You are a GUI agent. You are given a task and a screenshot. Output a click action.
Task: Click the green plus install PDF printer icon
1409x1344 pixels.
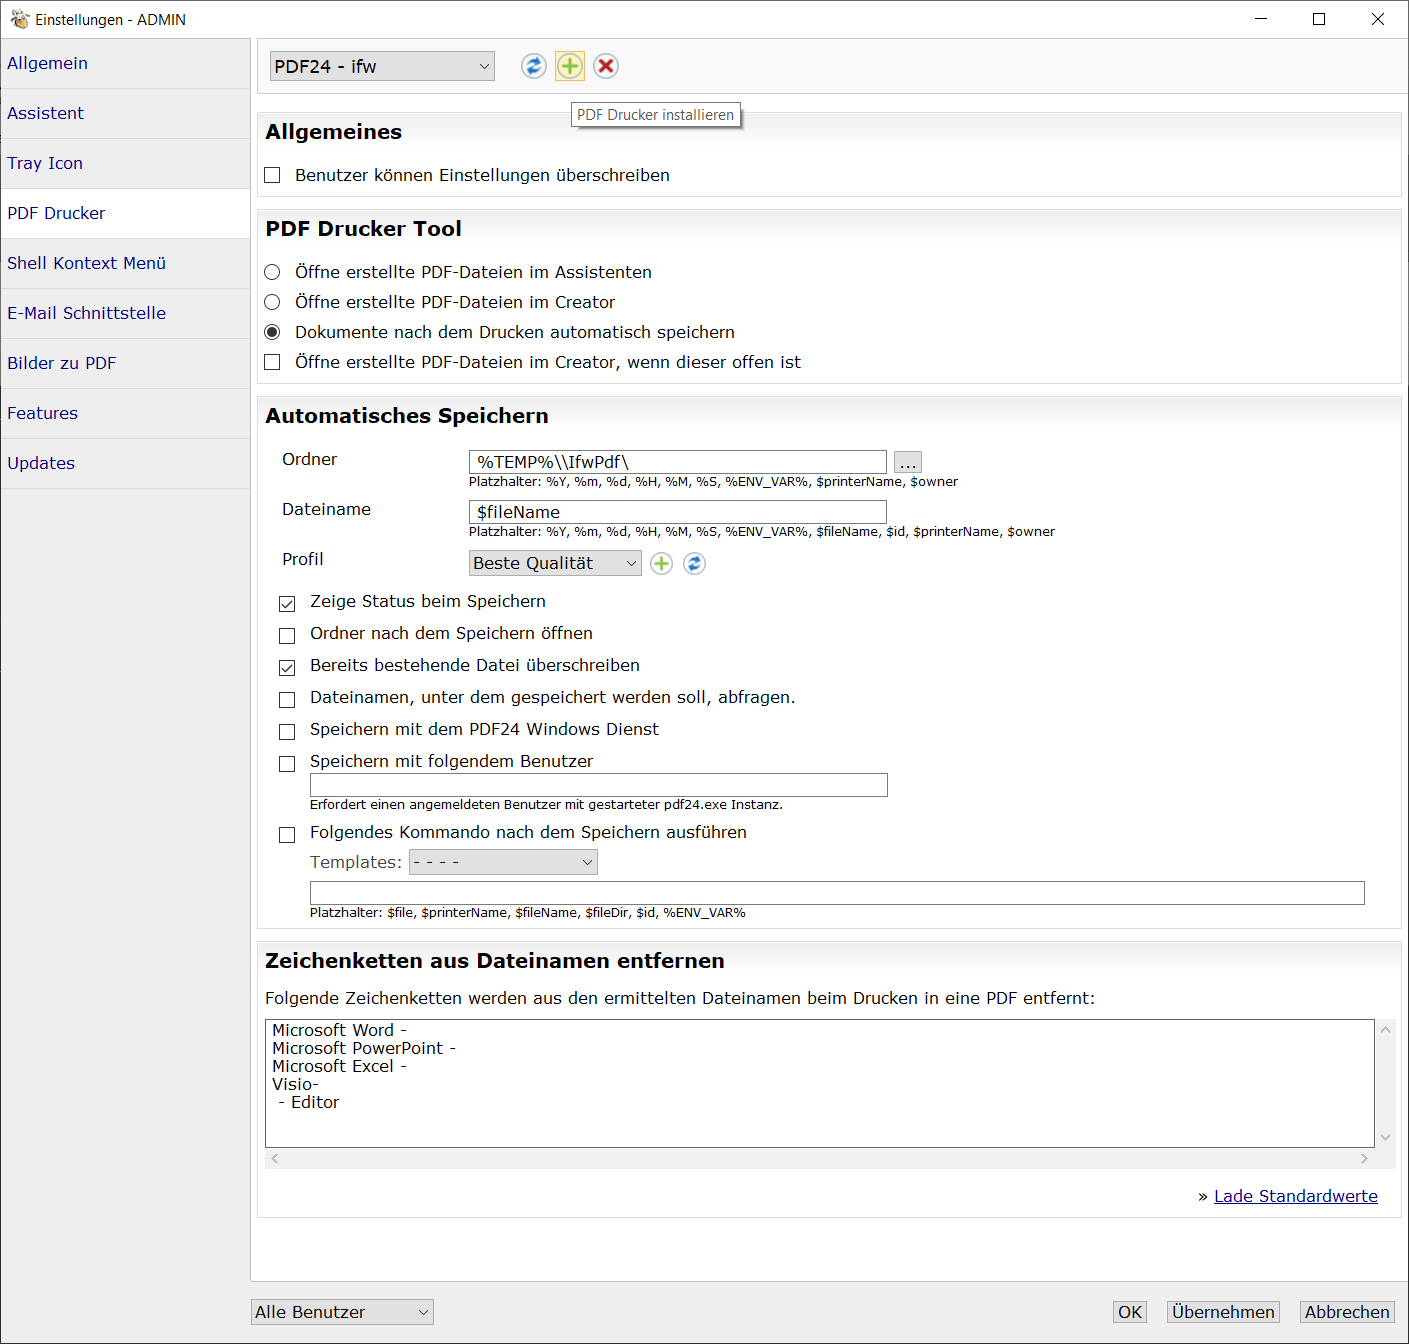569,66
